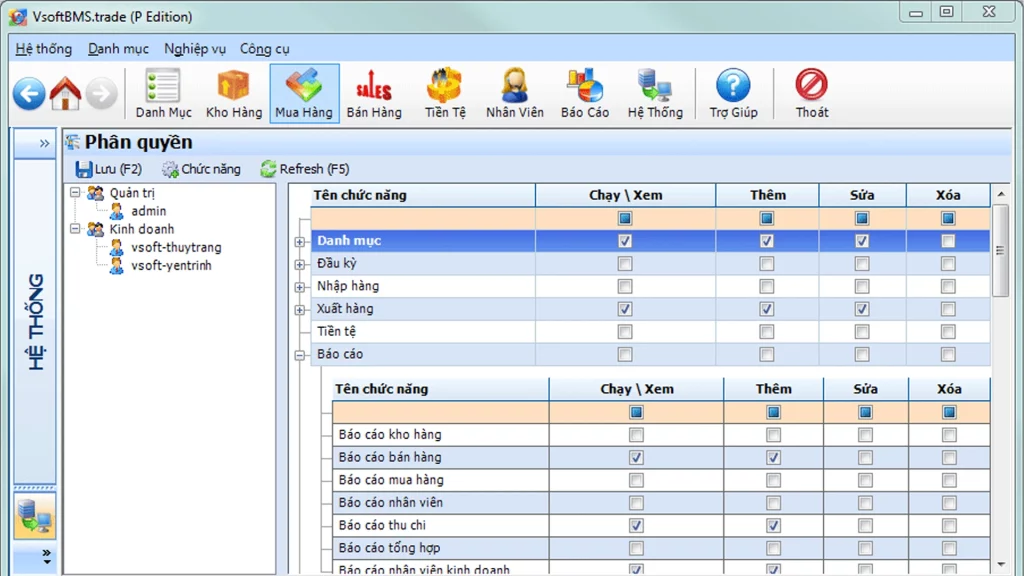Viewport: 1024px width, 576px height.
Task: Enable Xóa checkbox for Danh mục row
Action: point(948,241)
